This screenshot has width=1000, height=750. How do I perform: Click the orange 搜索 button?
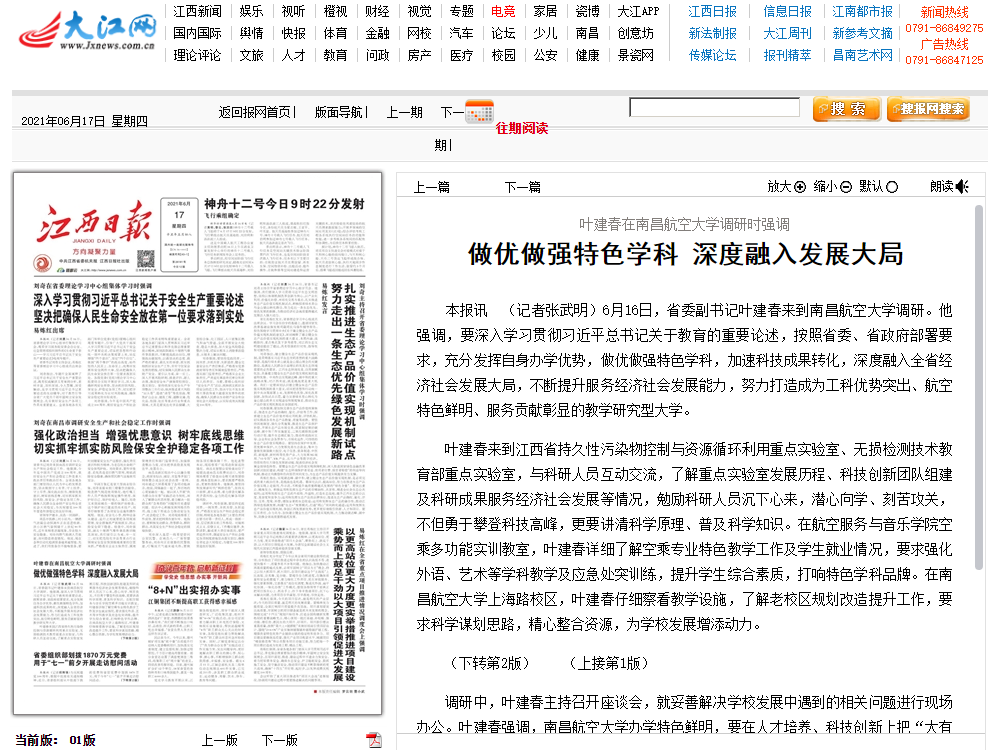[846, 109]
